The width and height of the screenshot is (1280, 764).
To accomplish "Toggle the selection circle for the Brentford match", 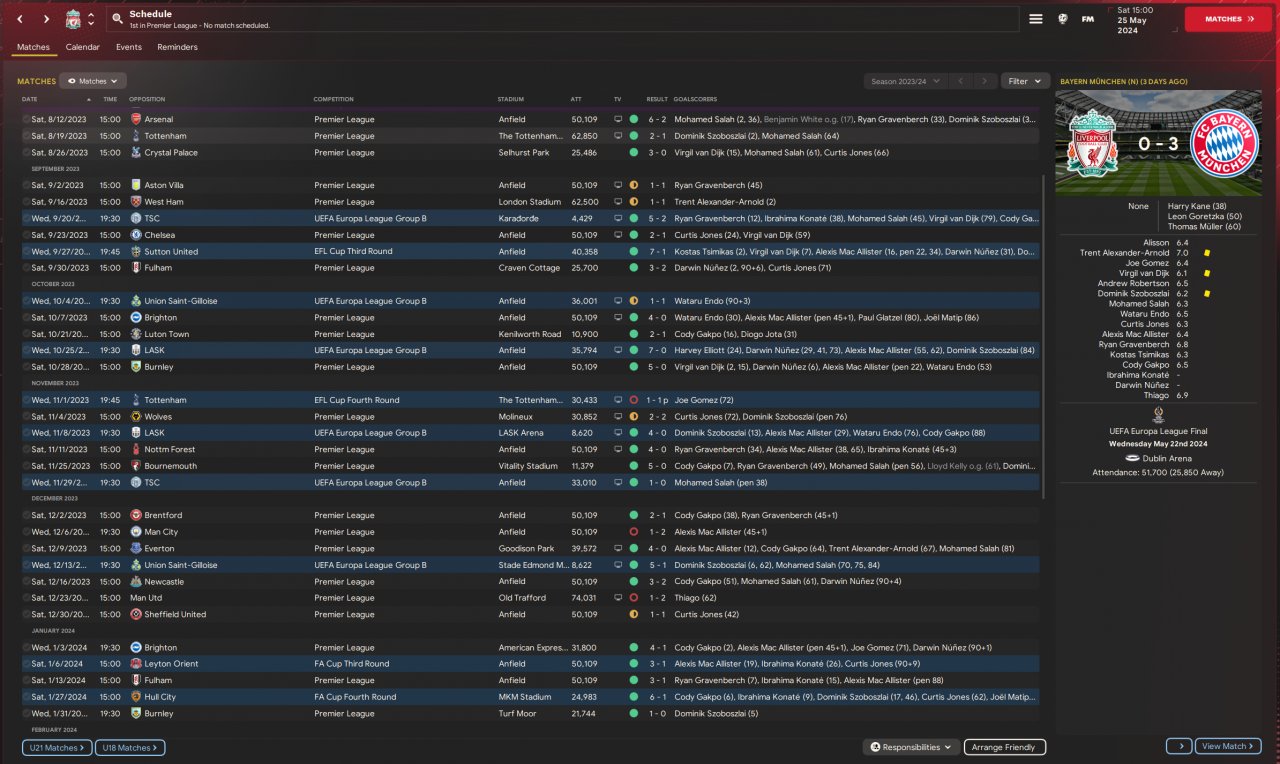I will point(26,516).
